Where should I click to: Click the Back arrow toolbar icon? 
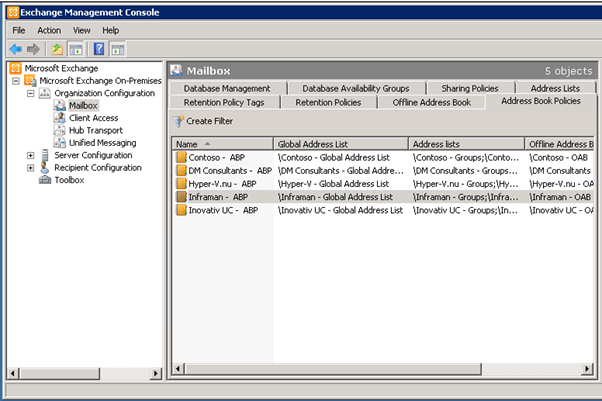[15, 48]
